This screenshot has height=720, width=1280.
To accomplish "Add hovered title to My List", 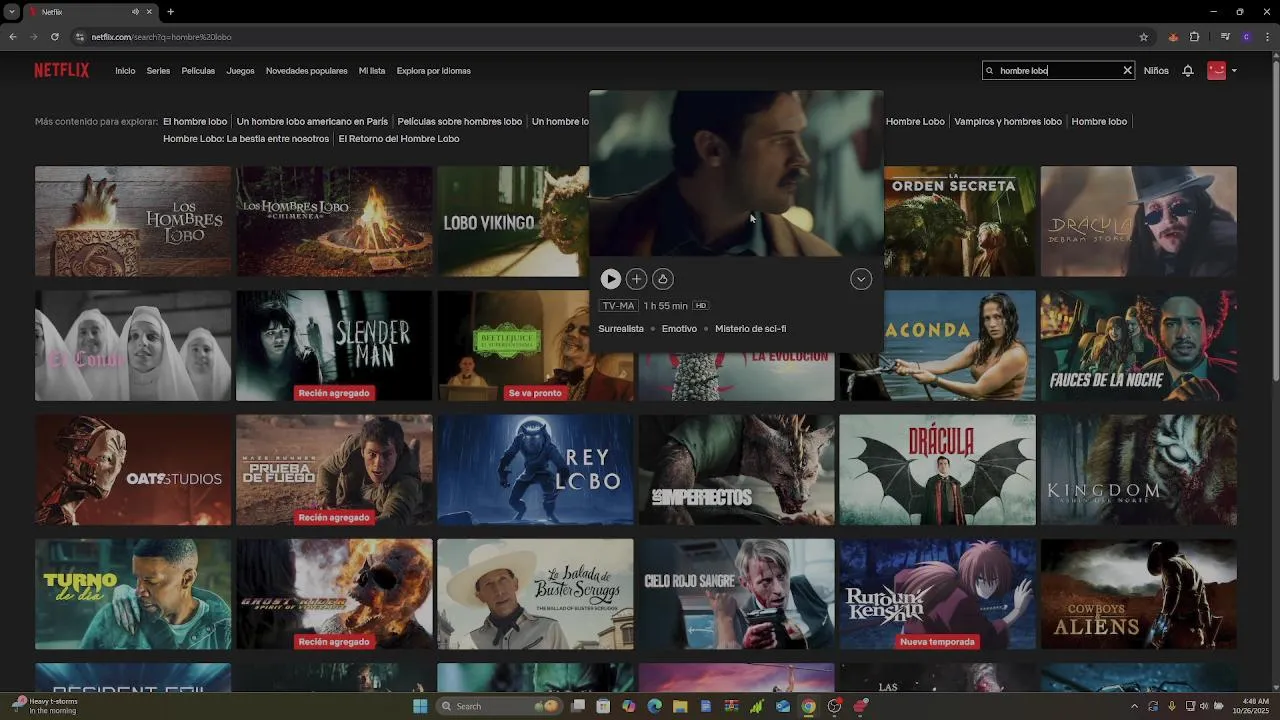I will click(x=636, y=279).
